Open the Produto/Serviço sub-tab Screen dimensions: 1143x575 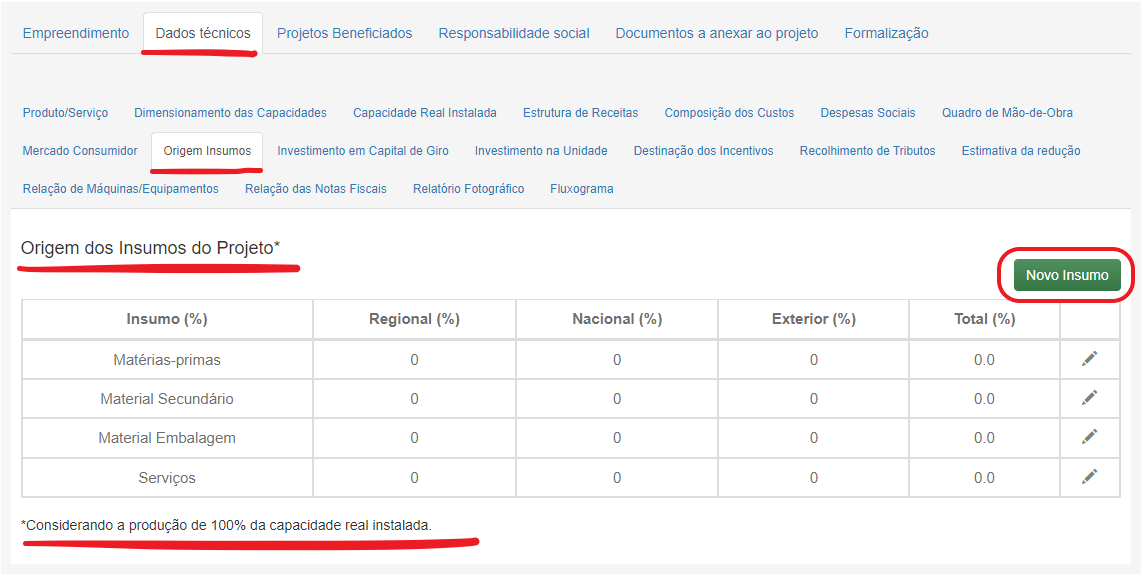click(x=66, y=113)
